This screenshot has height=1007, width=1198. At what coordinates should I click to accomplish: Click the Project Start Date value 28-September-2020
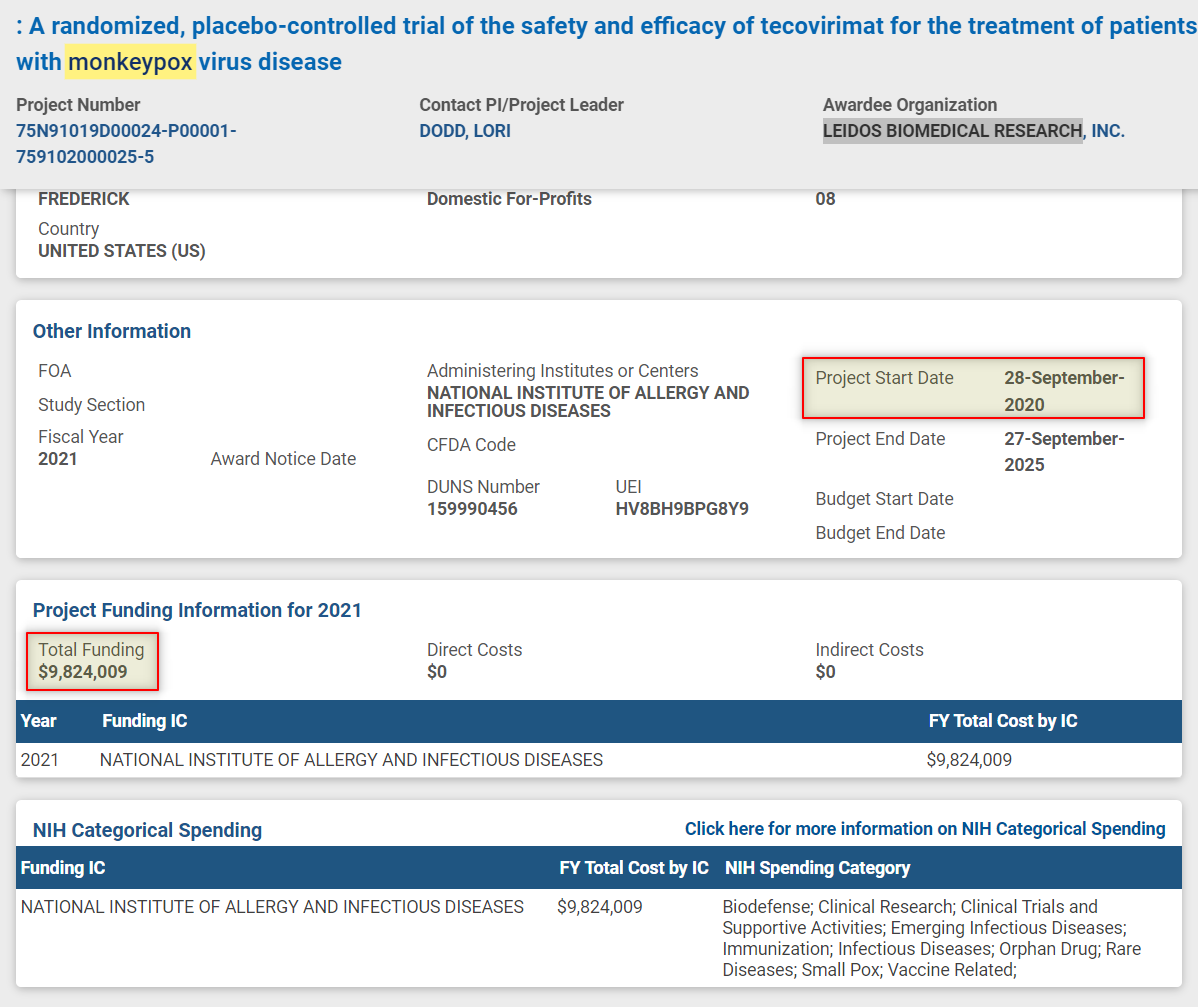tap(1063, 391)
